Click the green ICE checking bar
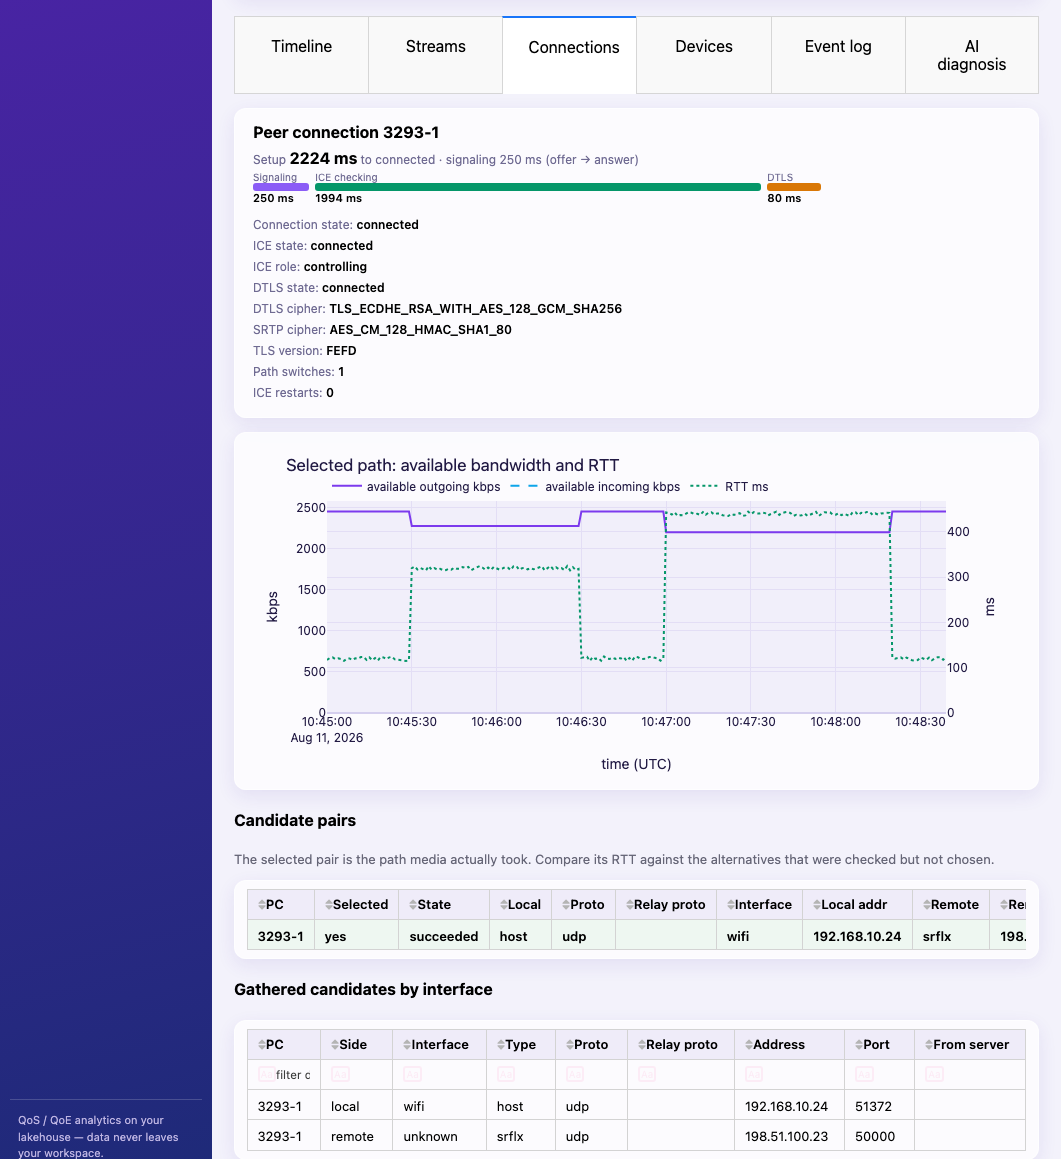 tap(538, 187)
